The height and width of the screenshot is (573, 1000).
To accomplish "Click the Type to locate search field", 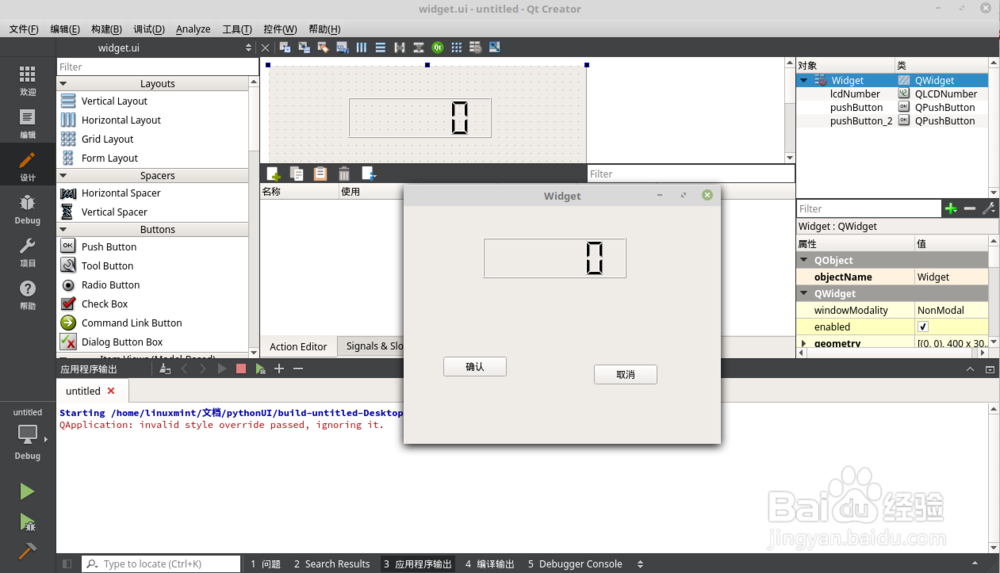I will [x=161, y=564].
